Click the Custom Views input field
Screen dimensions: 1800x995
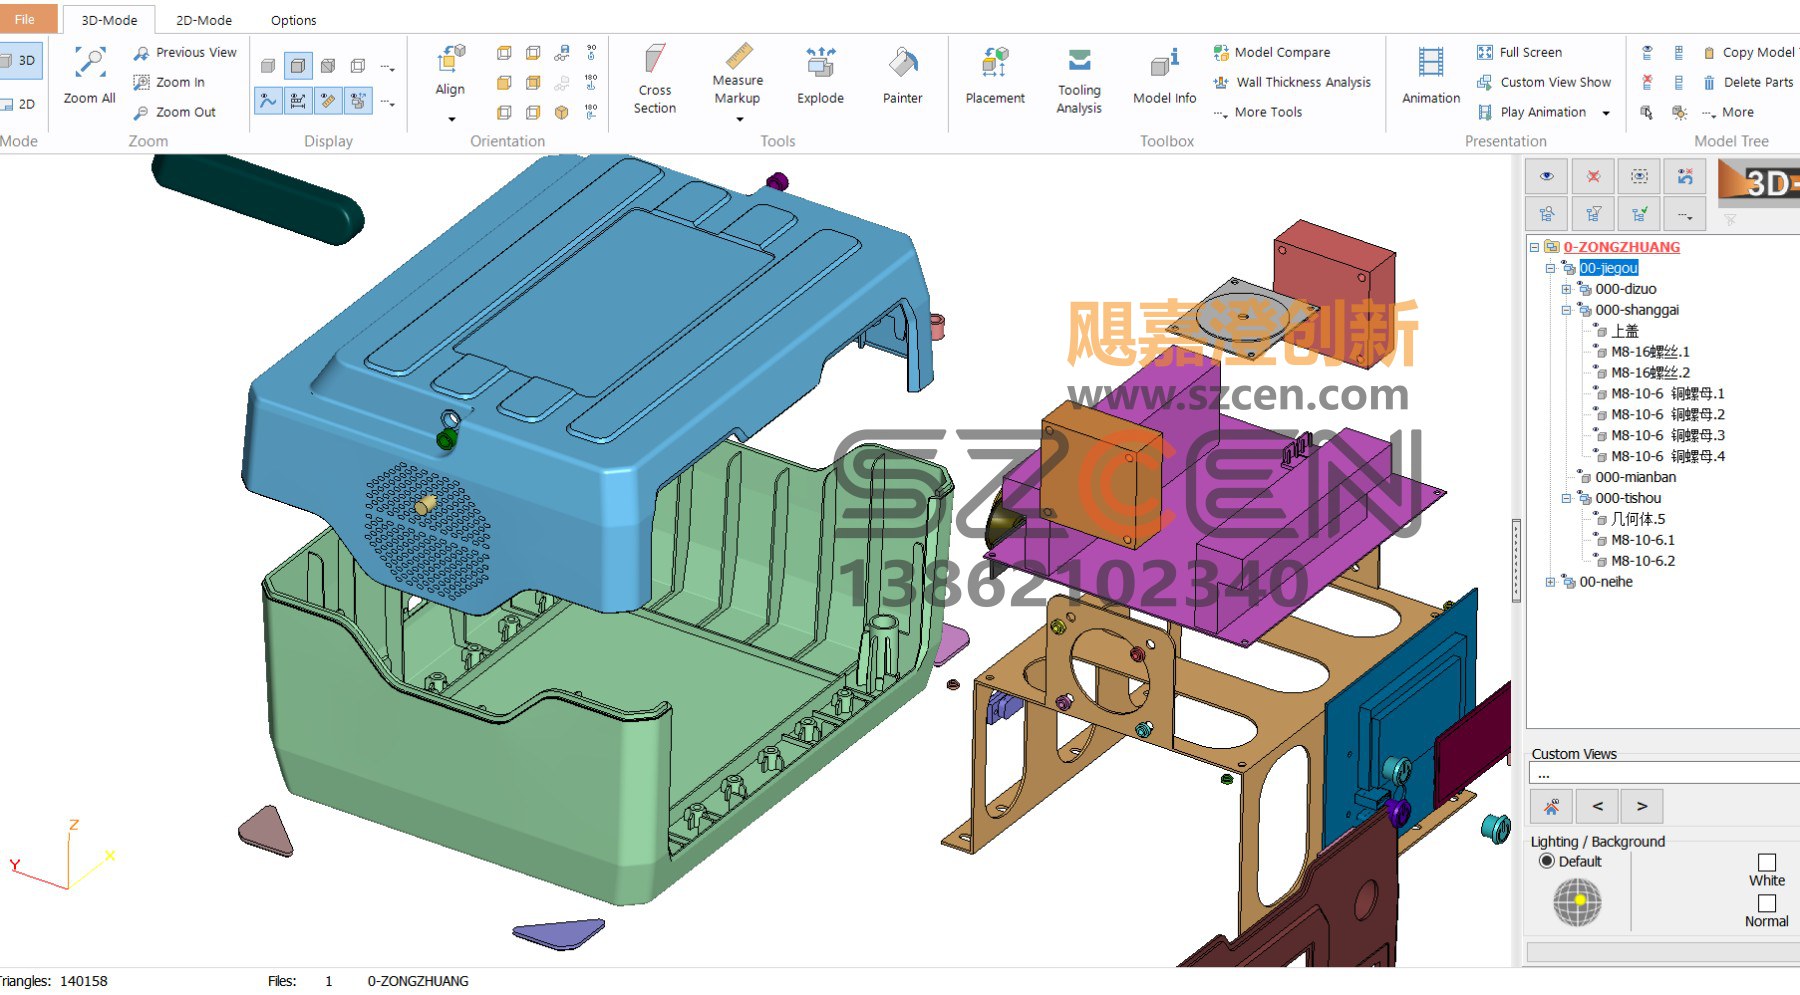(x=1664, y=773)
